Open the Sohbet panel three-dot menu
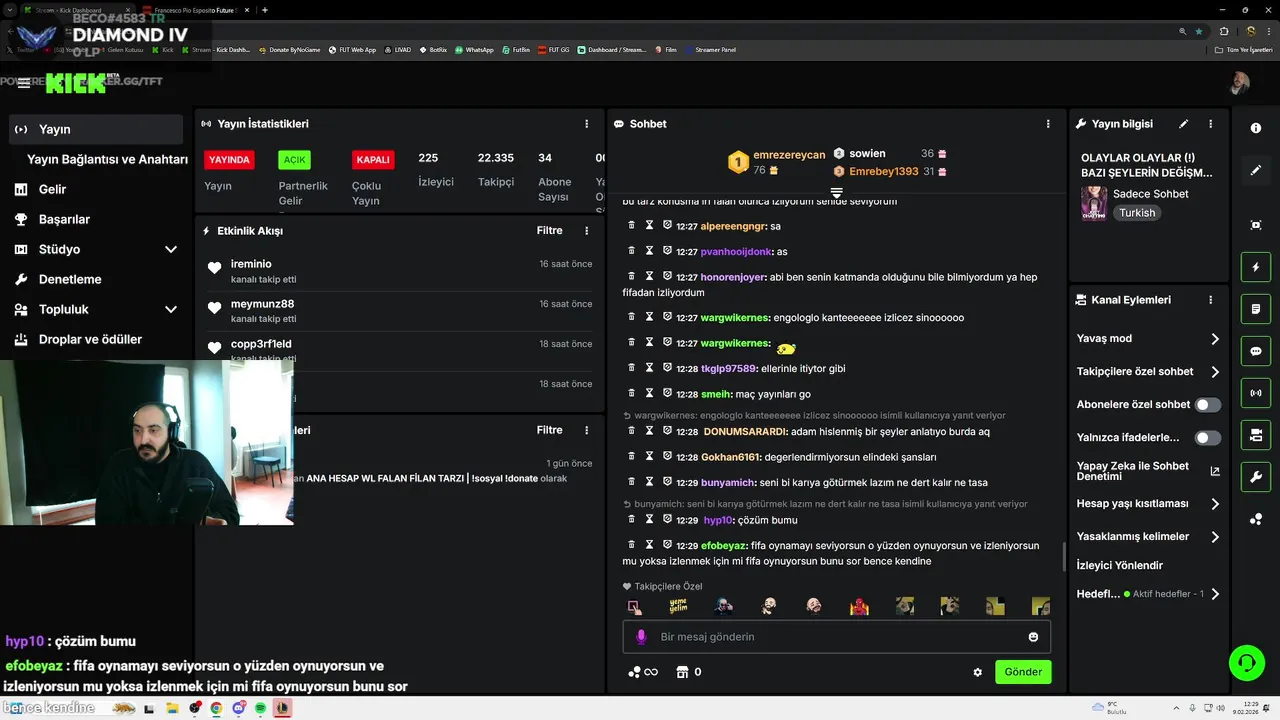The height and width of the screenshot is (720, 1280). click(1048, 124)
